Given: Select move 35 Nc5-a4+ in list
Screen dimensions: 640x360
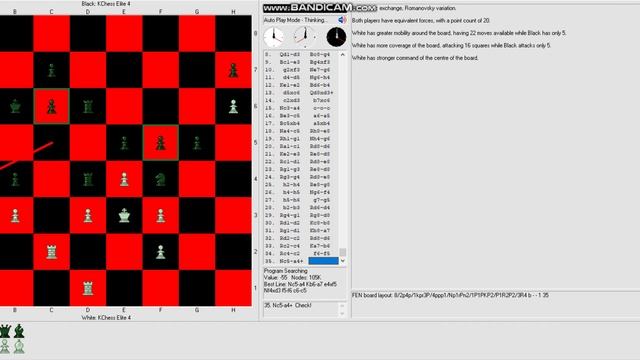Looking at the screenshot, I should coord(291,261).
